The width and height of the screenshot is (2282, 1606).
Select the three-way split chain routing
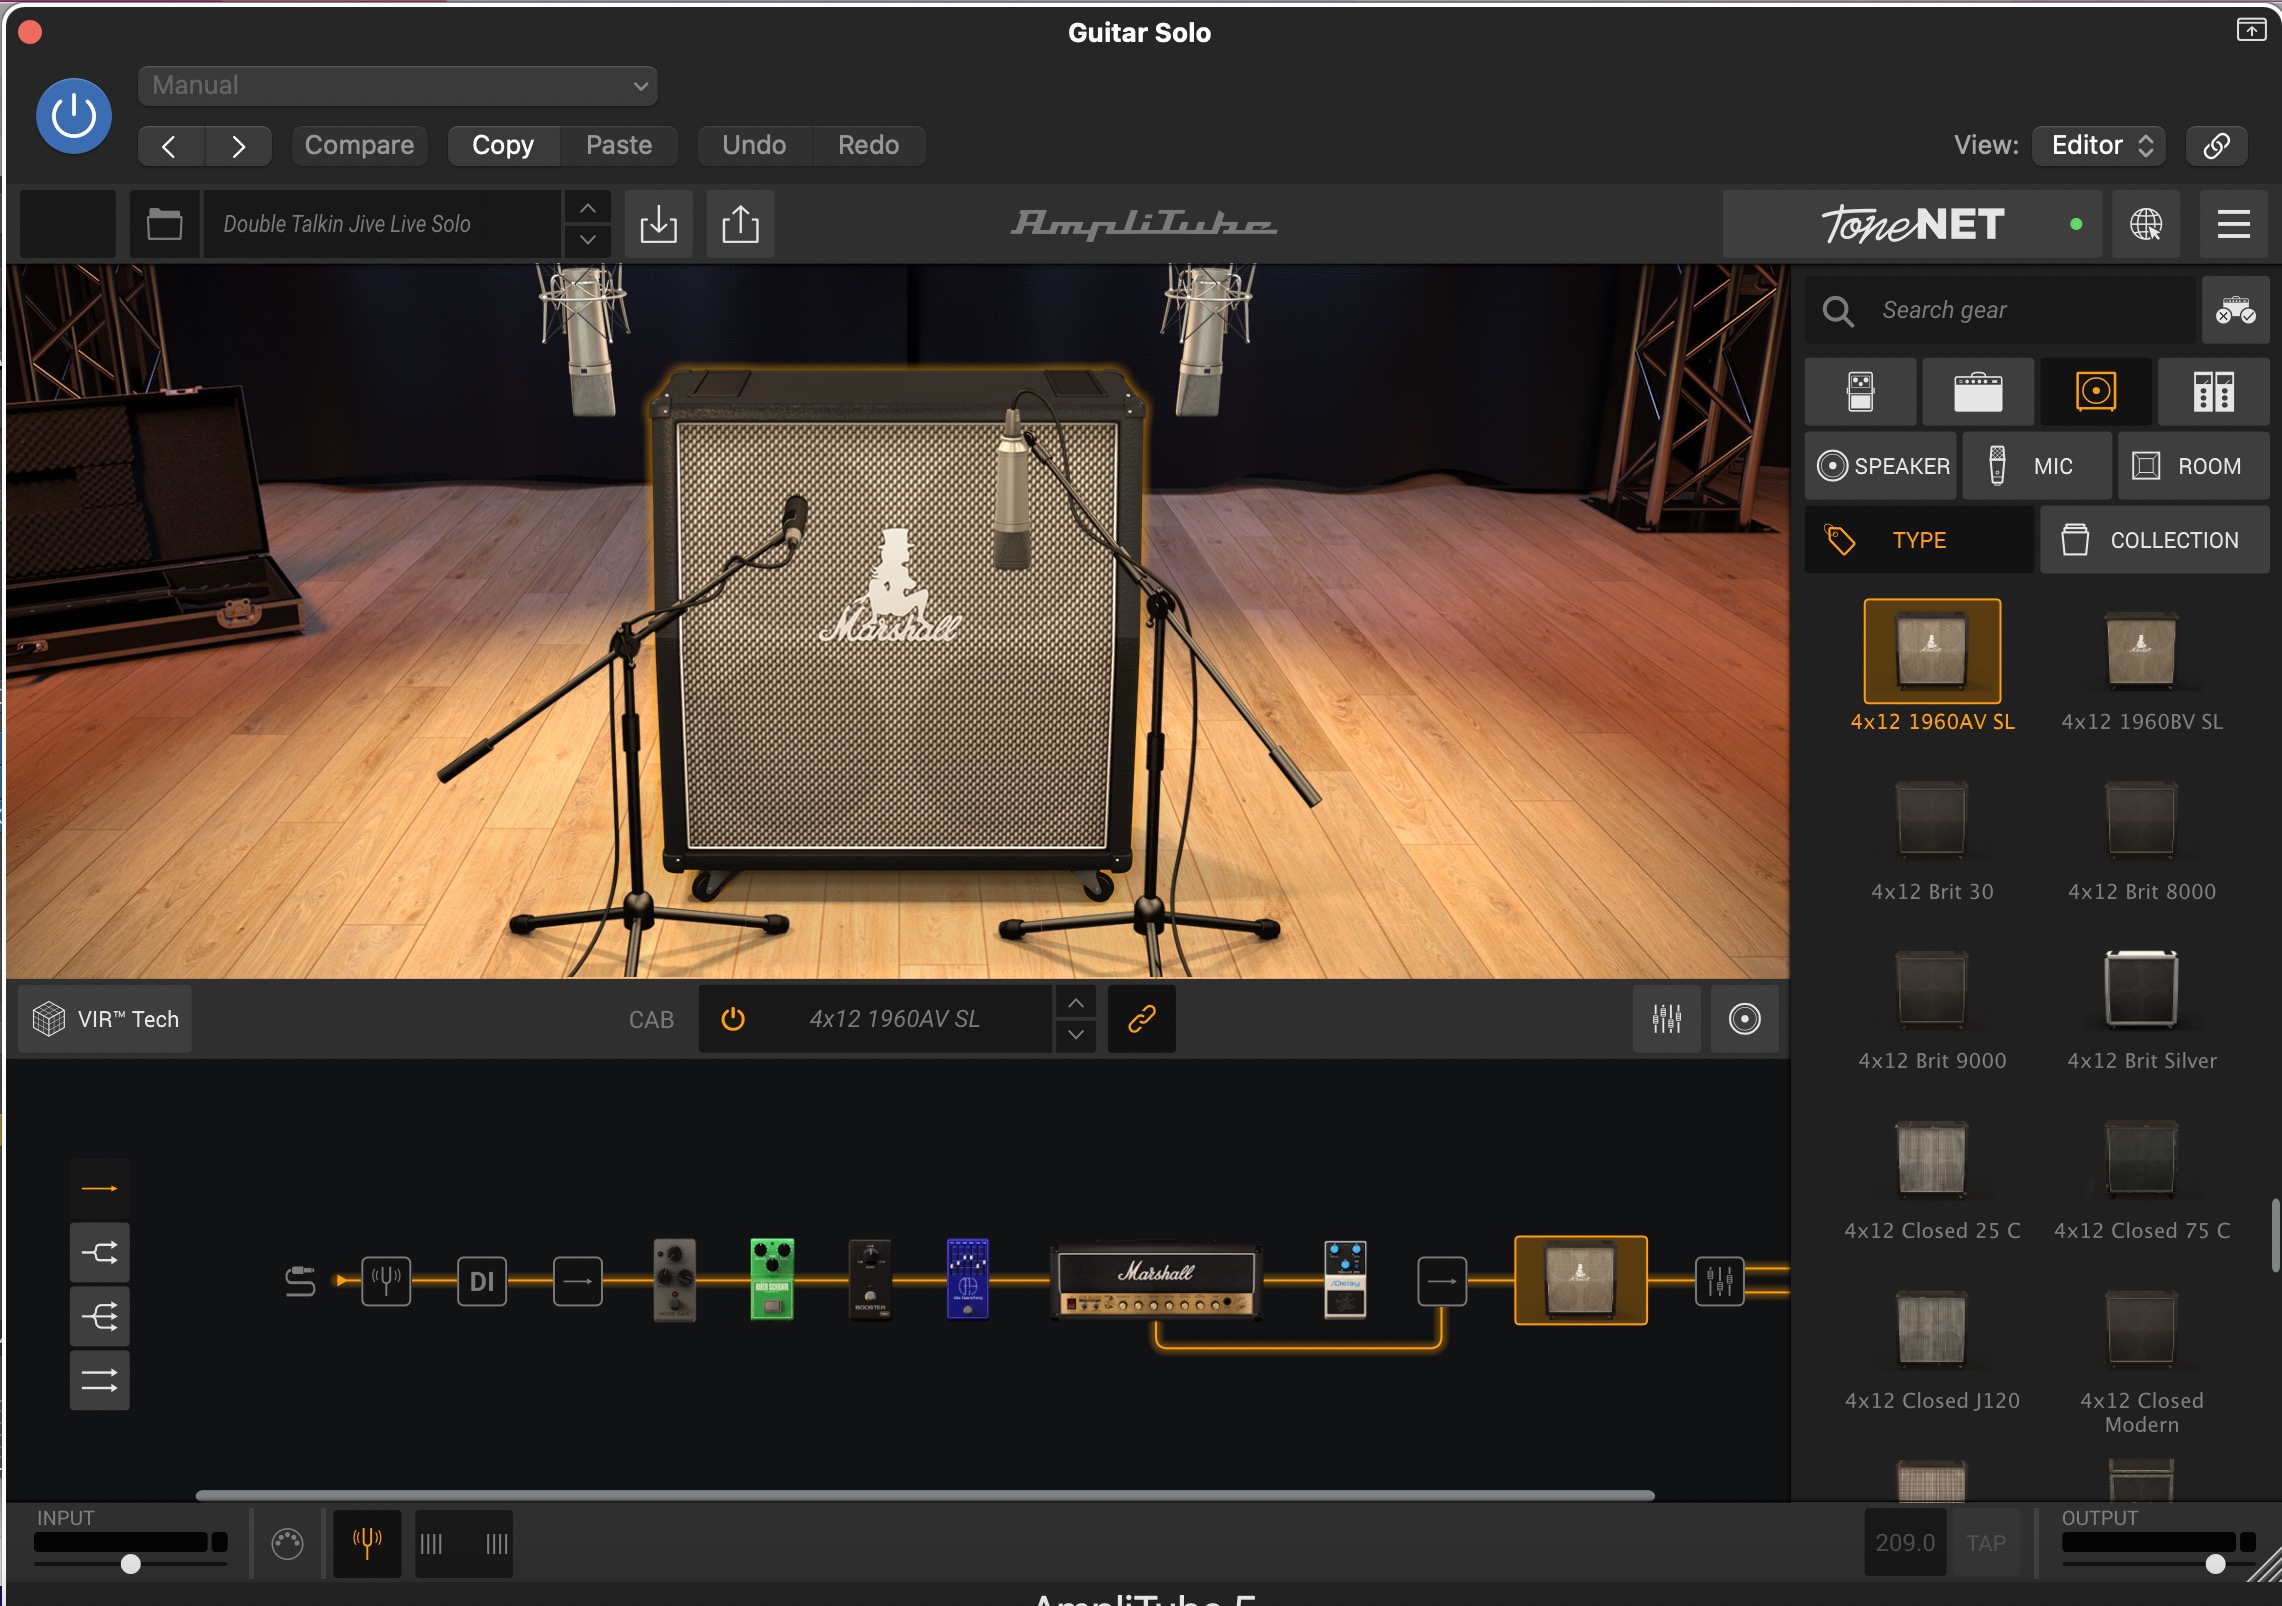pos(99,1316)
